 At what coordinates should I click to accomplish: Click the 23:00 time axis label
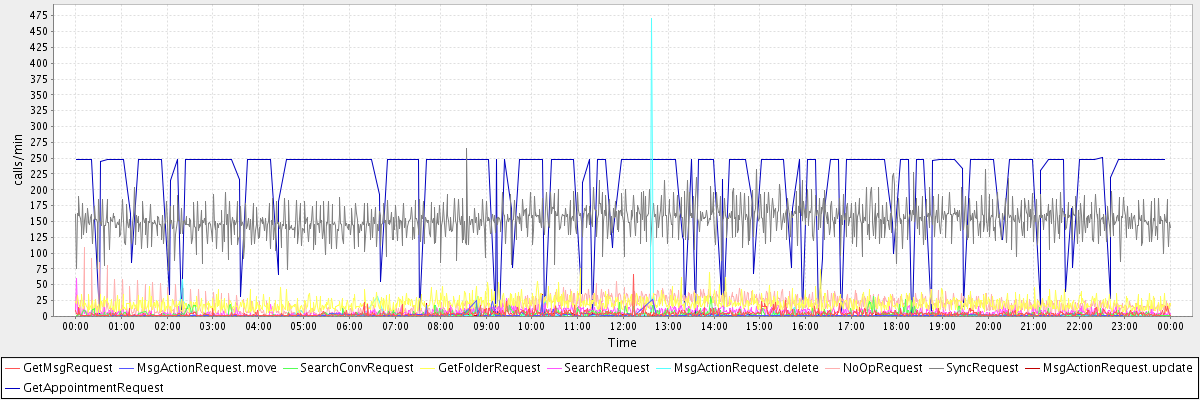(1124, 326)
